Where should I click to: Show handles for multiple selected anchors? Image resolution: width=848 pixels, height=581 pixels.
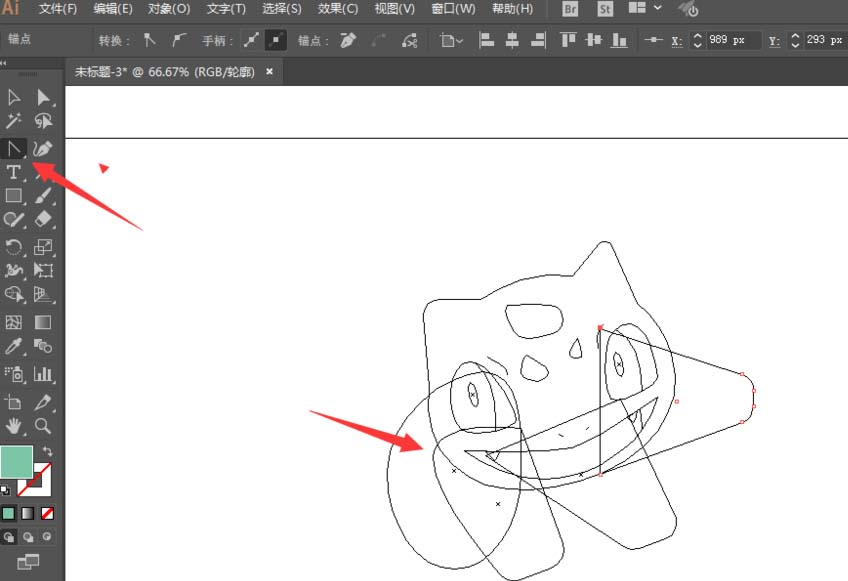coord(250,40)
